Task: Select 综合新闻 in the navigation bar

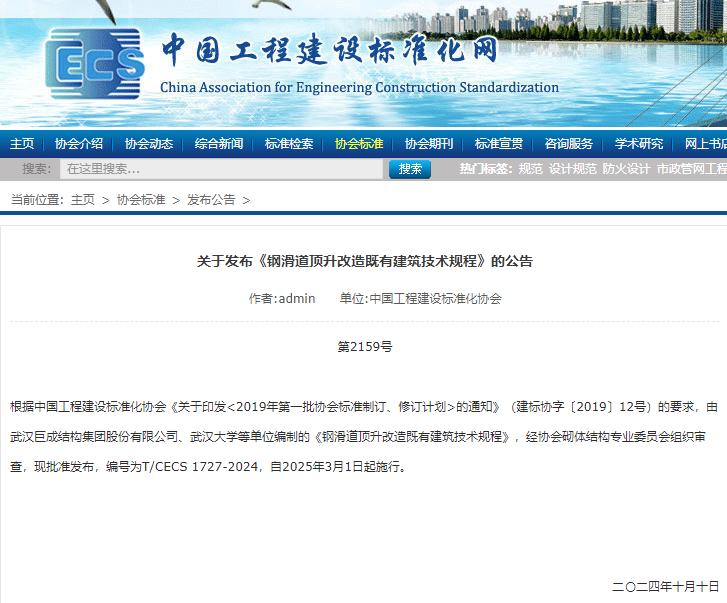Action: coord(219,144)
